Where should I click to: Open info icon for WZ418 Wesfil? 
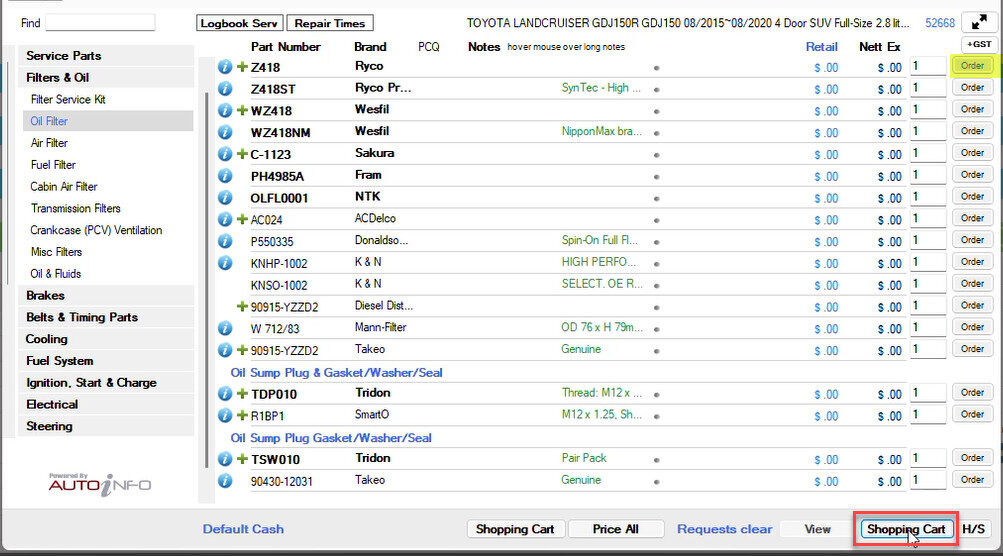pos(225,110)
